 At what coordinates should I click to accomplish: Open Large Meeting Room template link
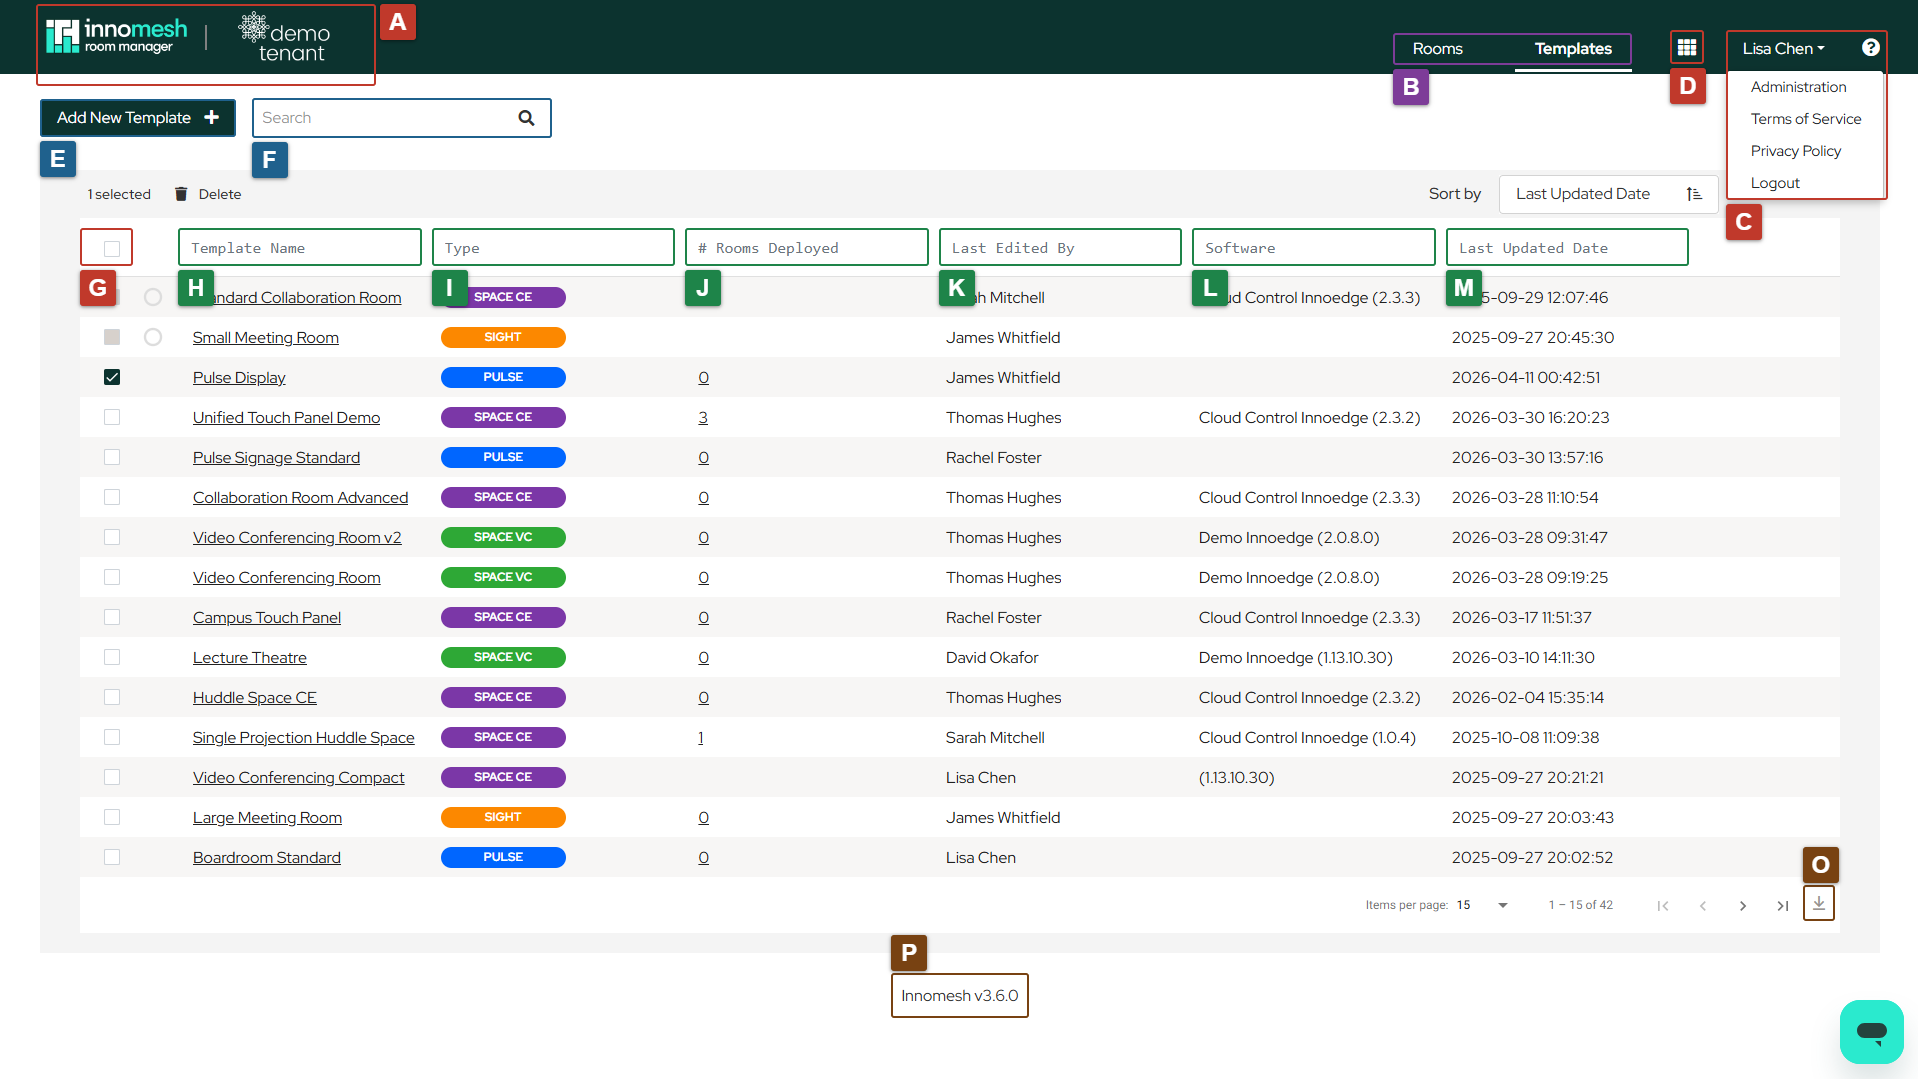click(267, 817)
